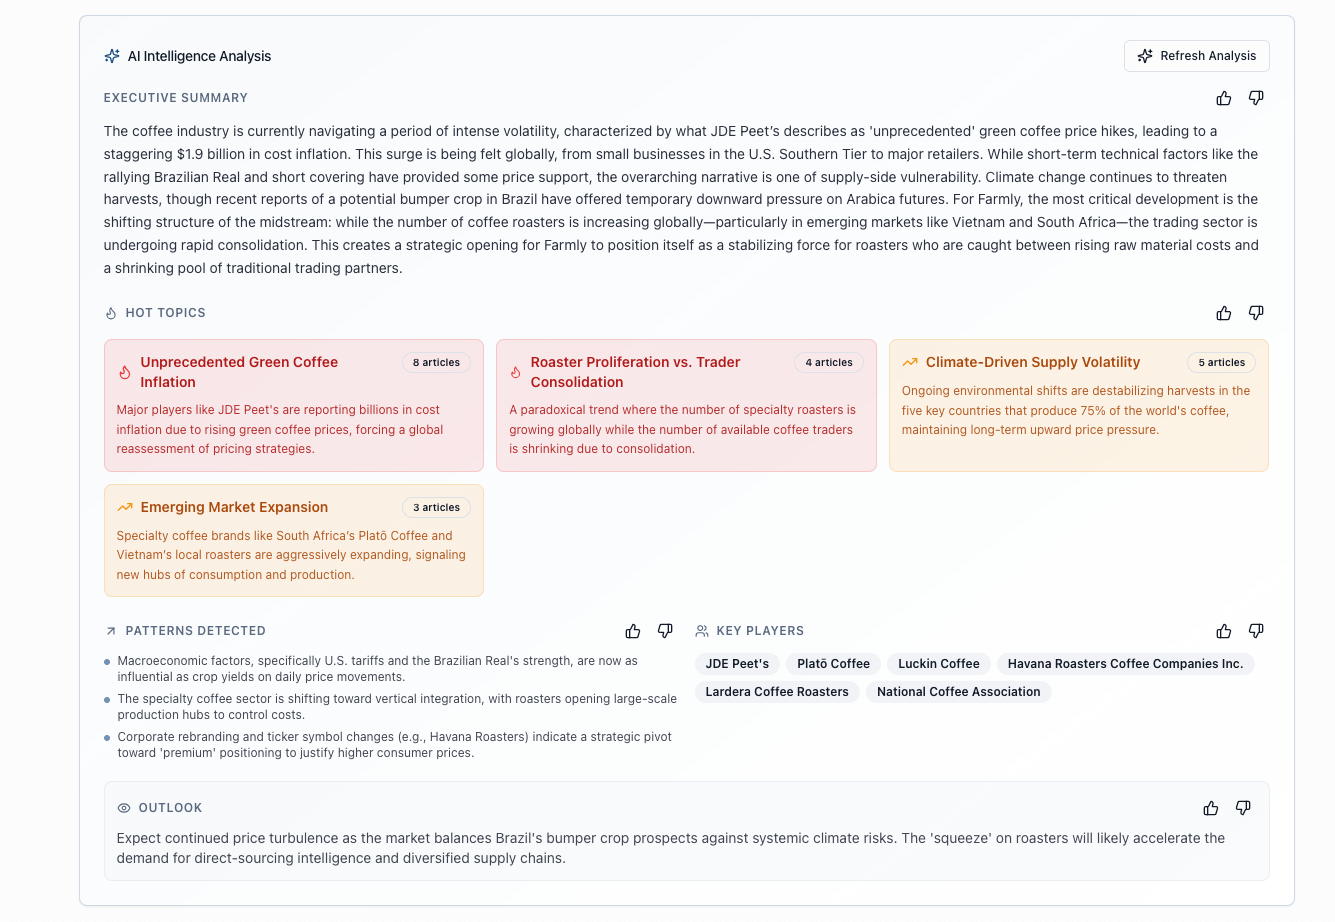Select the Luckin Coffee chip
Image resolution: width=1335 pixels, height=922 pixels.
point(938,663)
